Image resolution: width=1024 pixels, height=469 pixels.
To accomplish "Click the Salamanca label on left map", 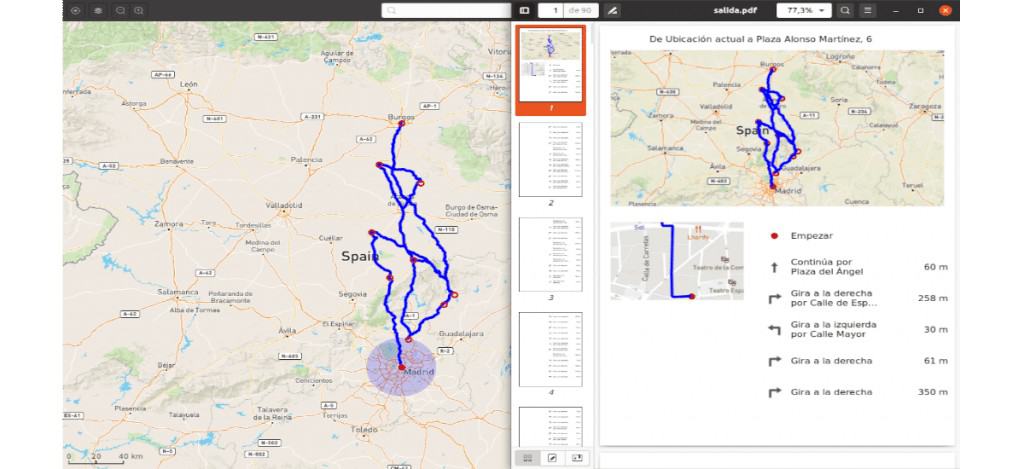I will tap(178, 292).
